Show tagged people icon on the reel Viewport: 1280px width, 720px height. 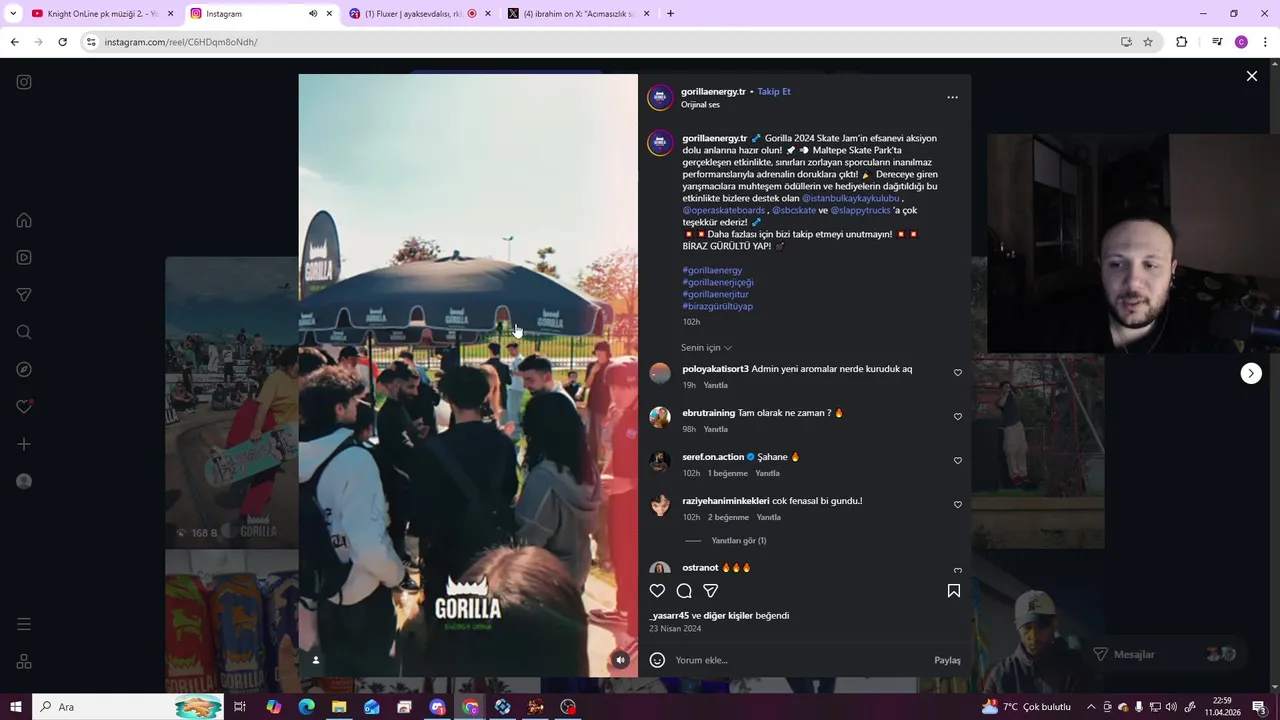point(316,660)
